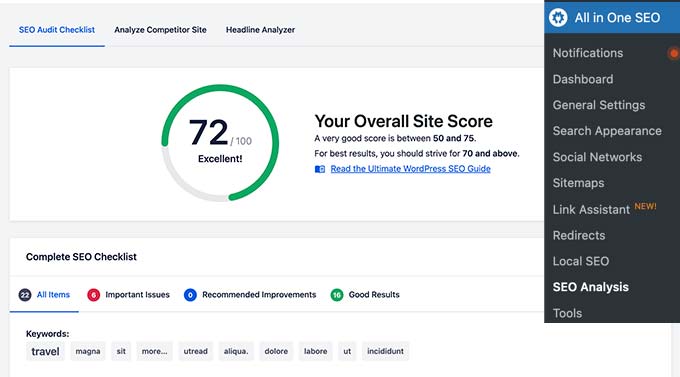
Task: Select the SEO Audit Checklist tab
Action: coord(57,30)
